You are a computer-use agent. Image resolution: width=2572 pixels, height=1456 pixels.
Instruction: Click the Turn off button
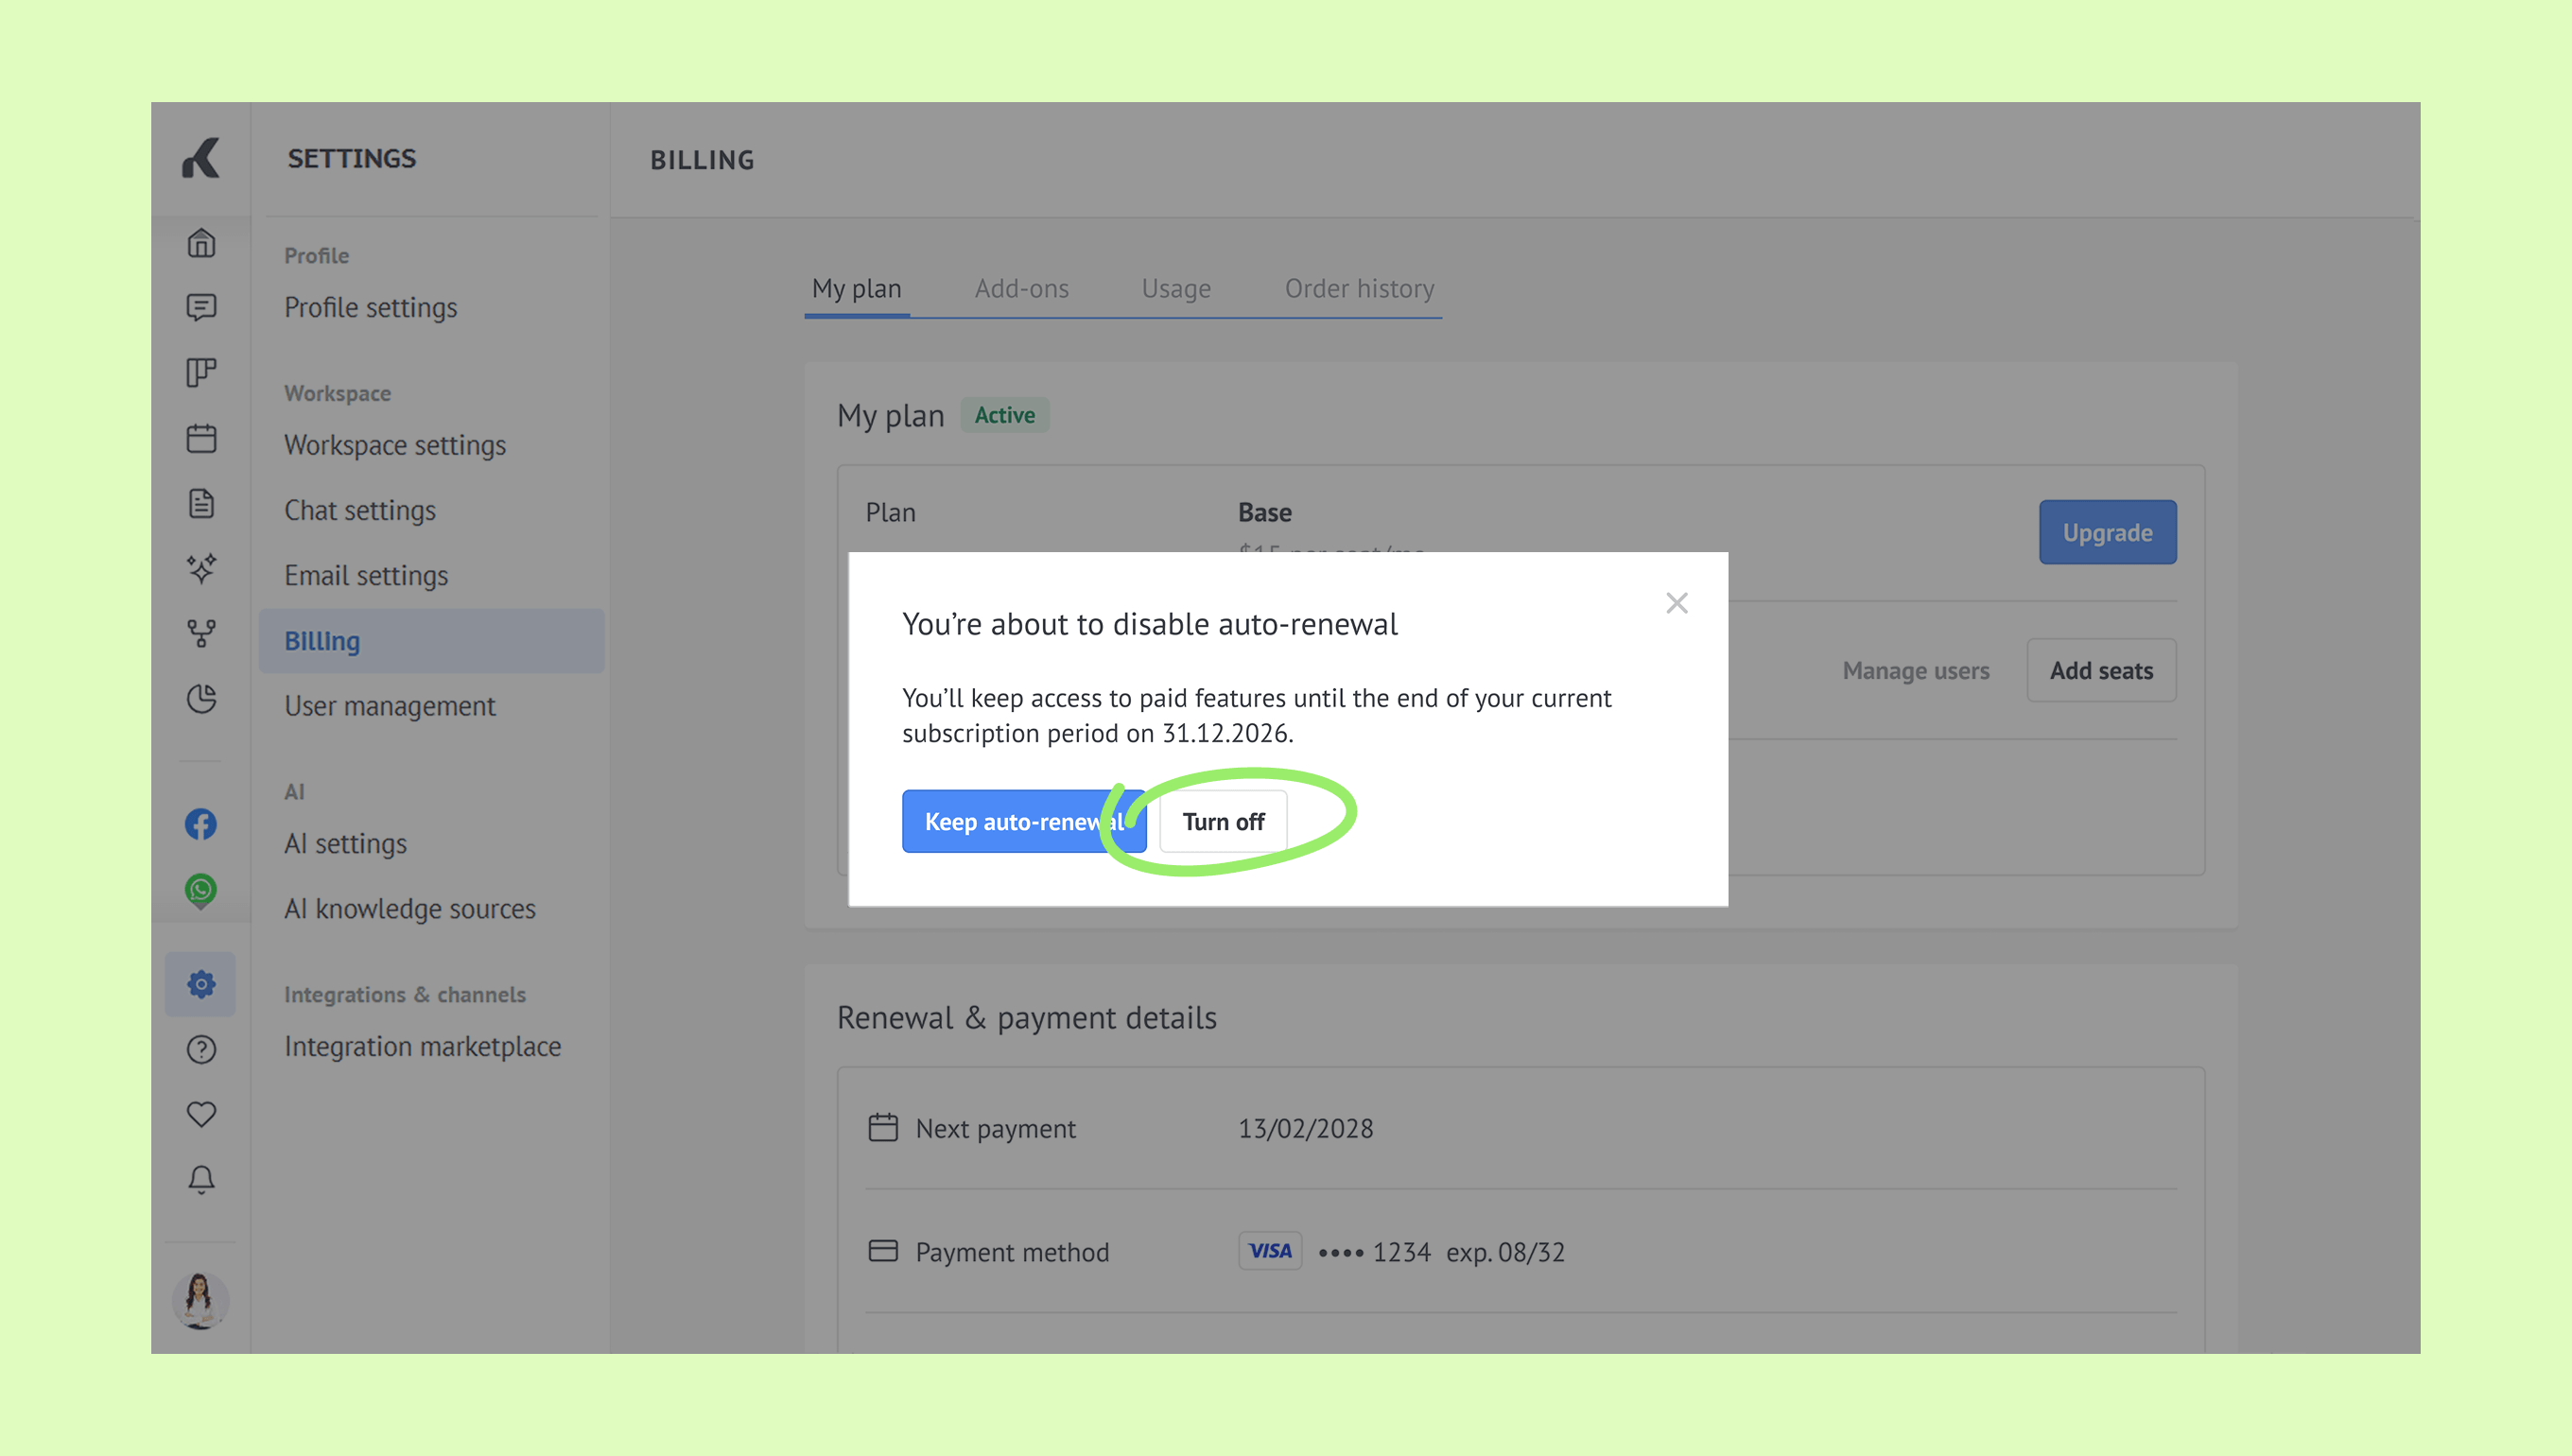[x=1223, y=821]
